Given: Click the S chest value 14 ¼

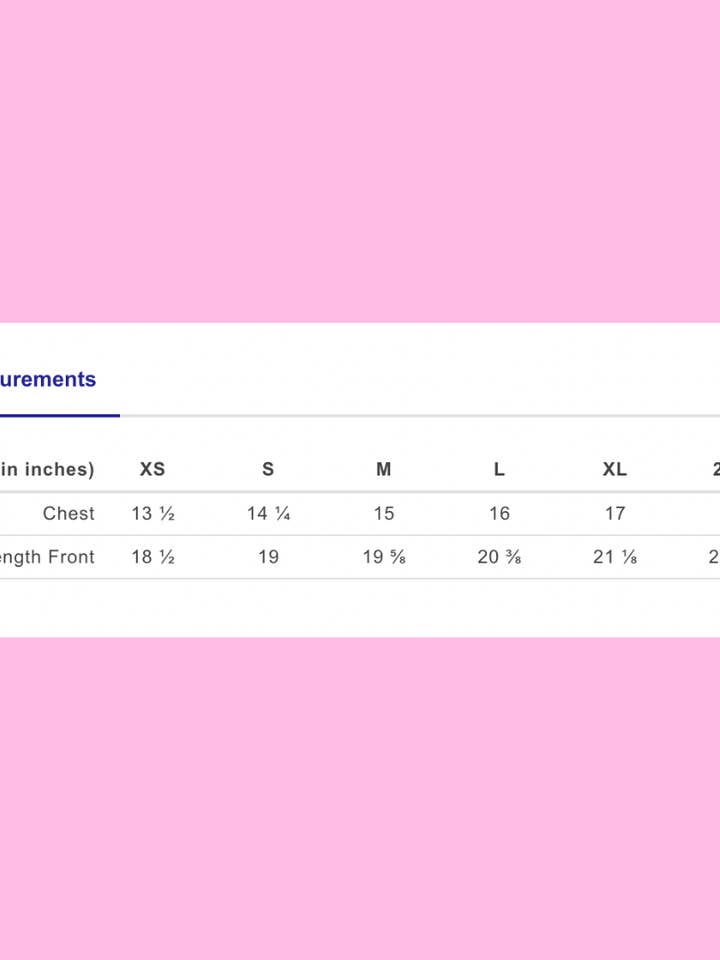Looking at the screenshot, I should 268,513.
